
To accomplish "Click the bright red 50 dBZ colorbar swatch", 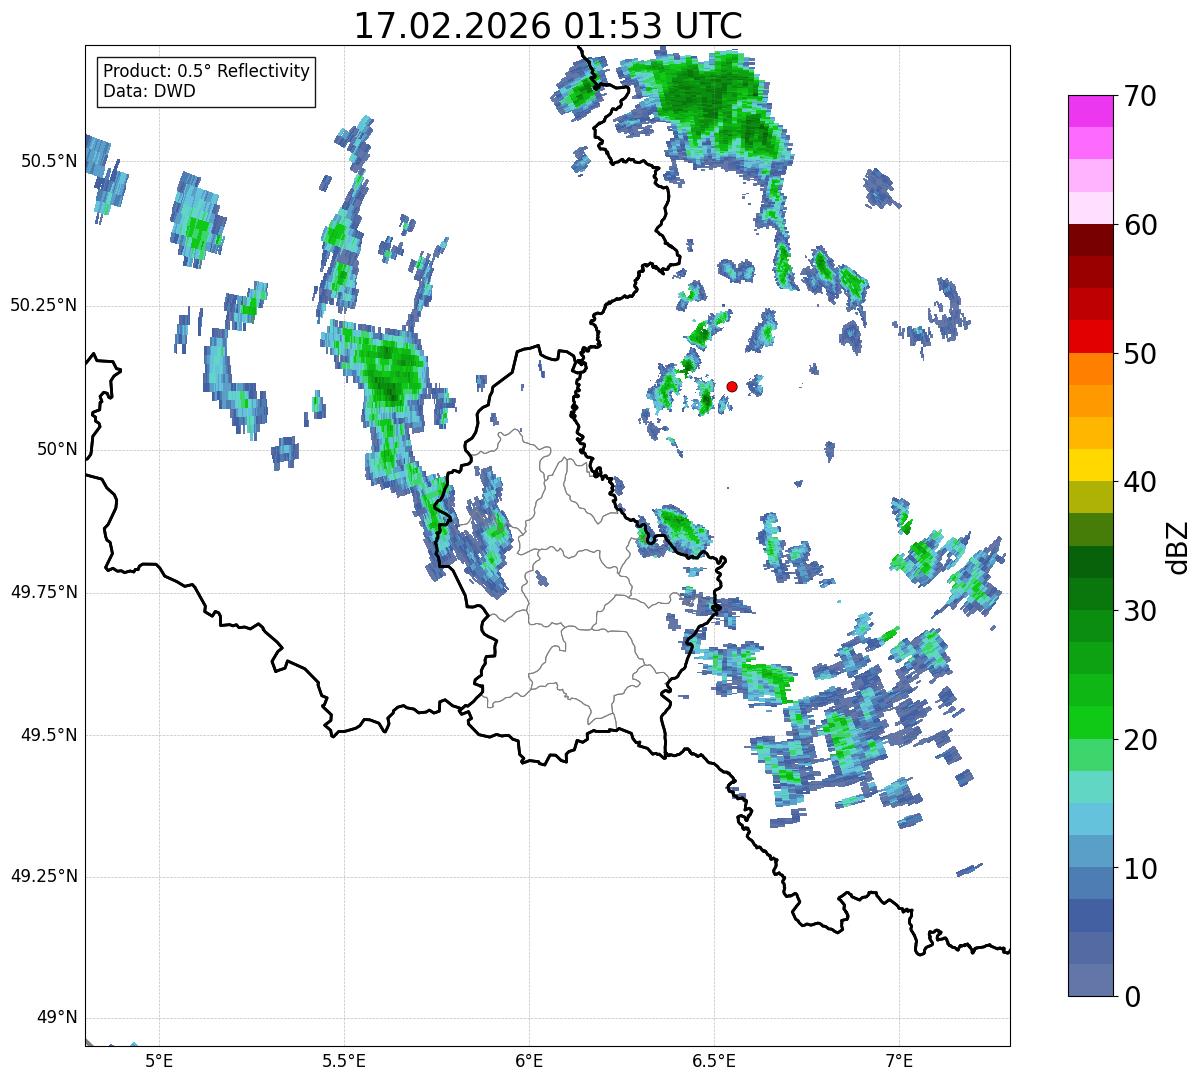I will (1090, 336).
